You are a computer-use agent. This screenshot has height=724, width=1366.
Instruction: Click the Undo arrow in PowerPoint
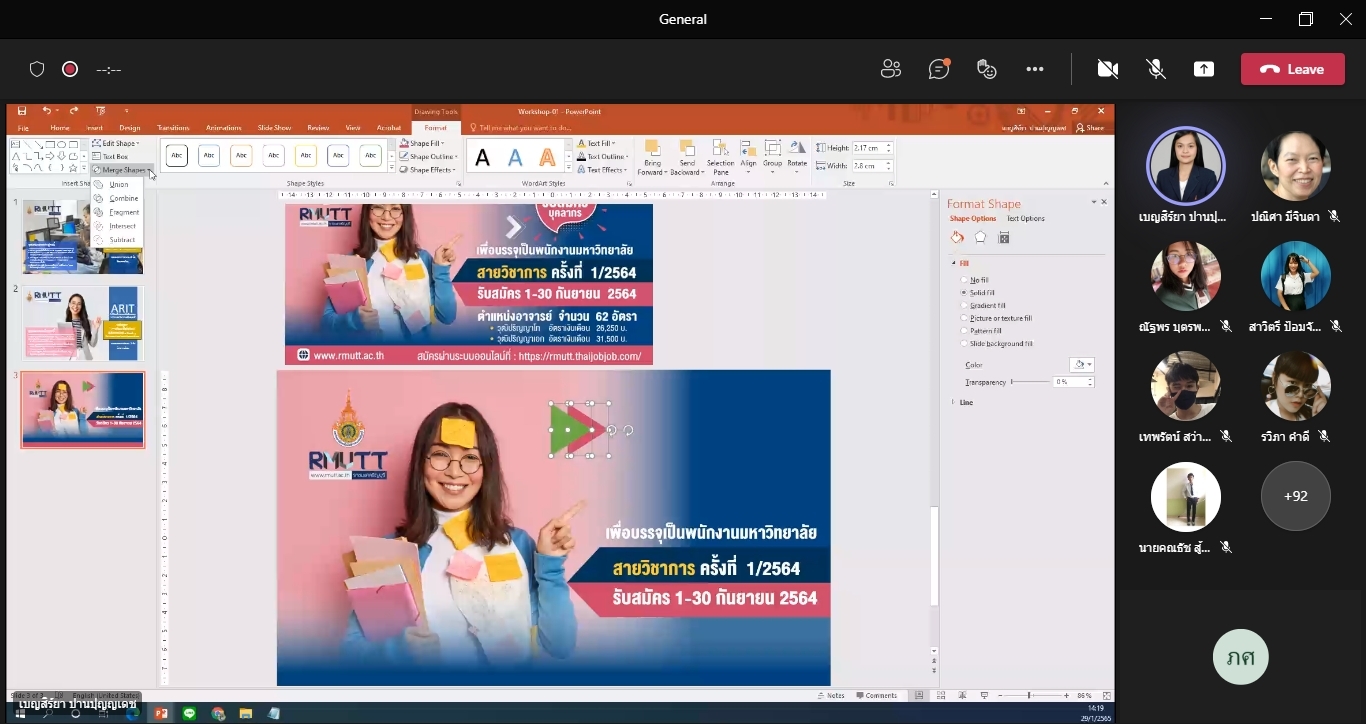point(46,111)
